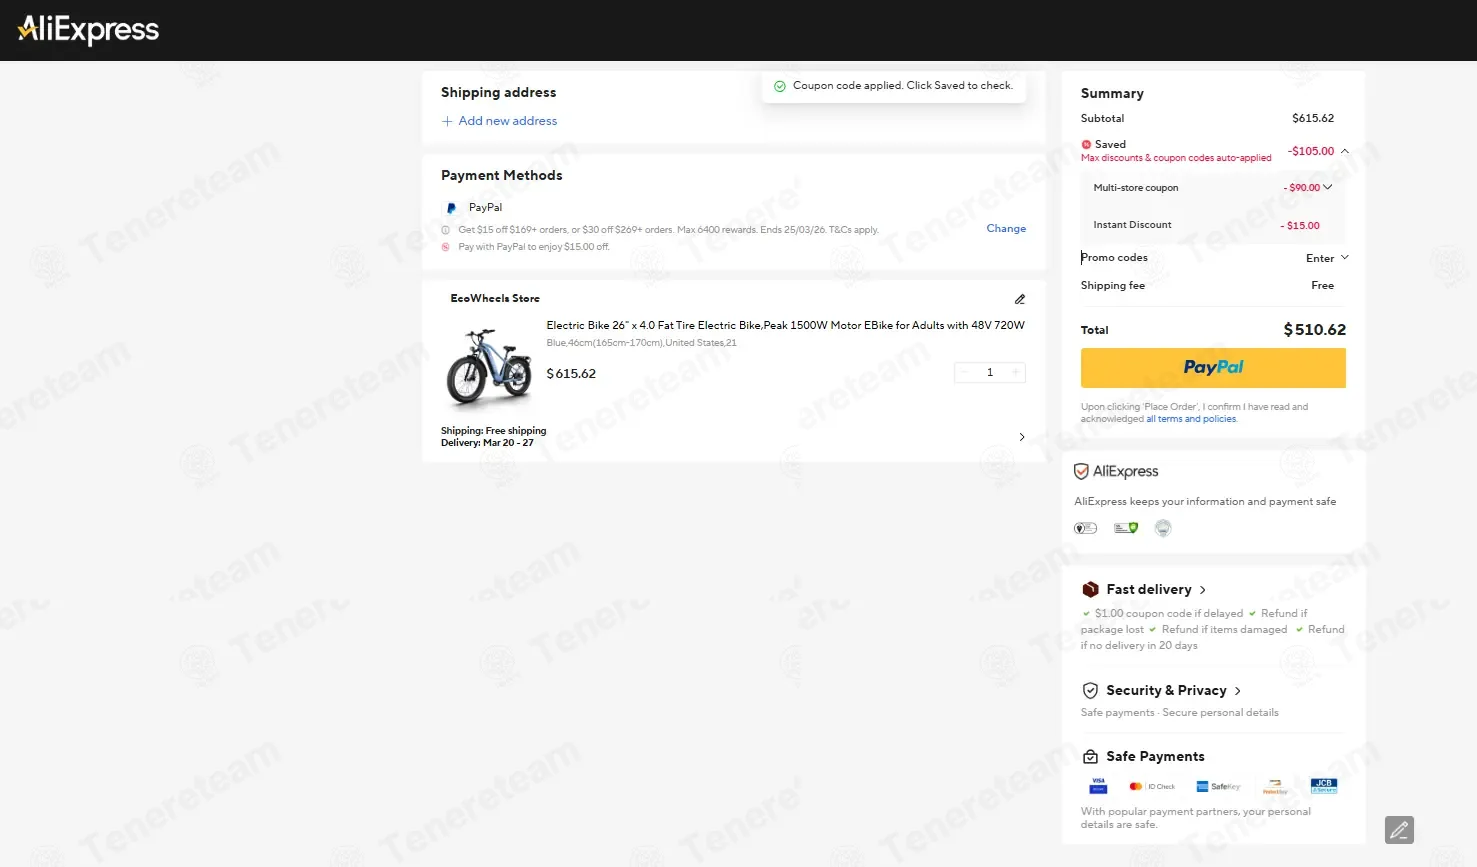Collapse the Saved discounts breakdown
Viewport: 1477px width, 867px height.
1344,151
